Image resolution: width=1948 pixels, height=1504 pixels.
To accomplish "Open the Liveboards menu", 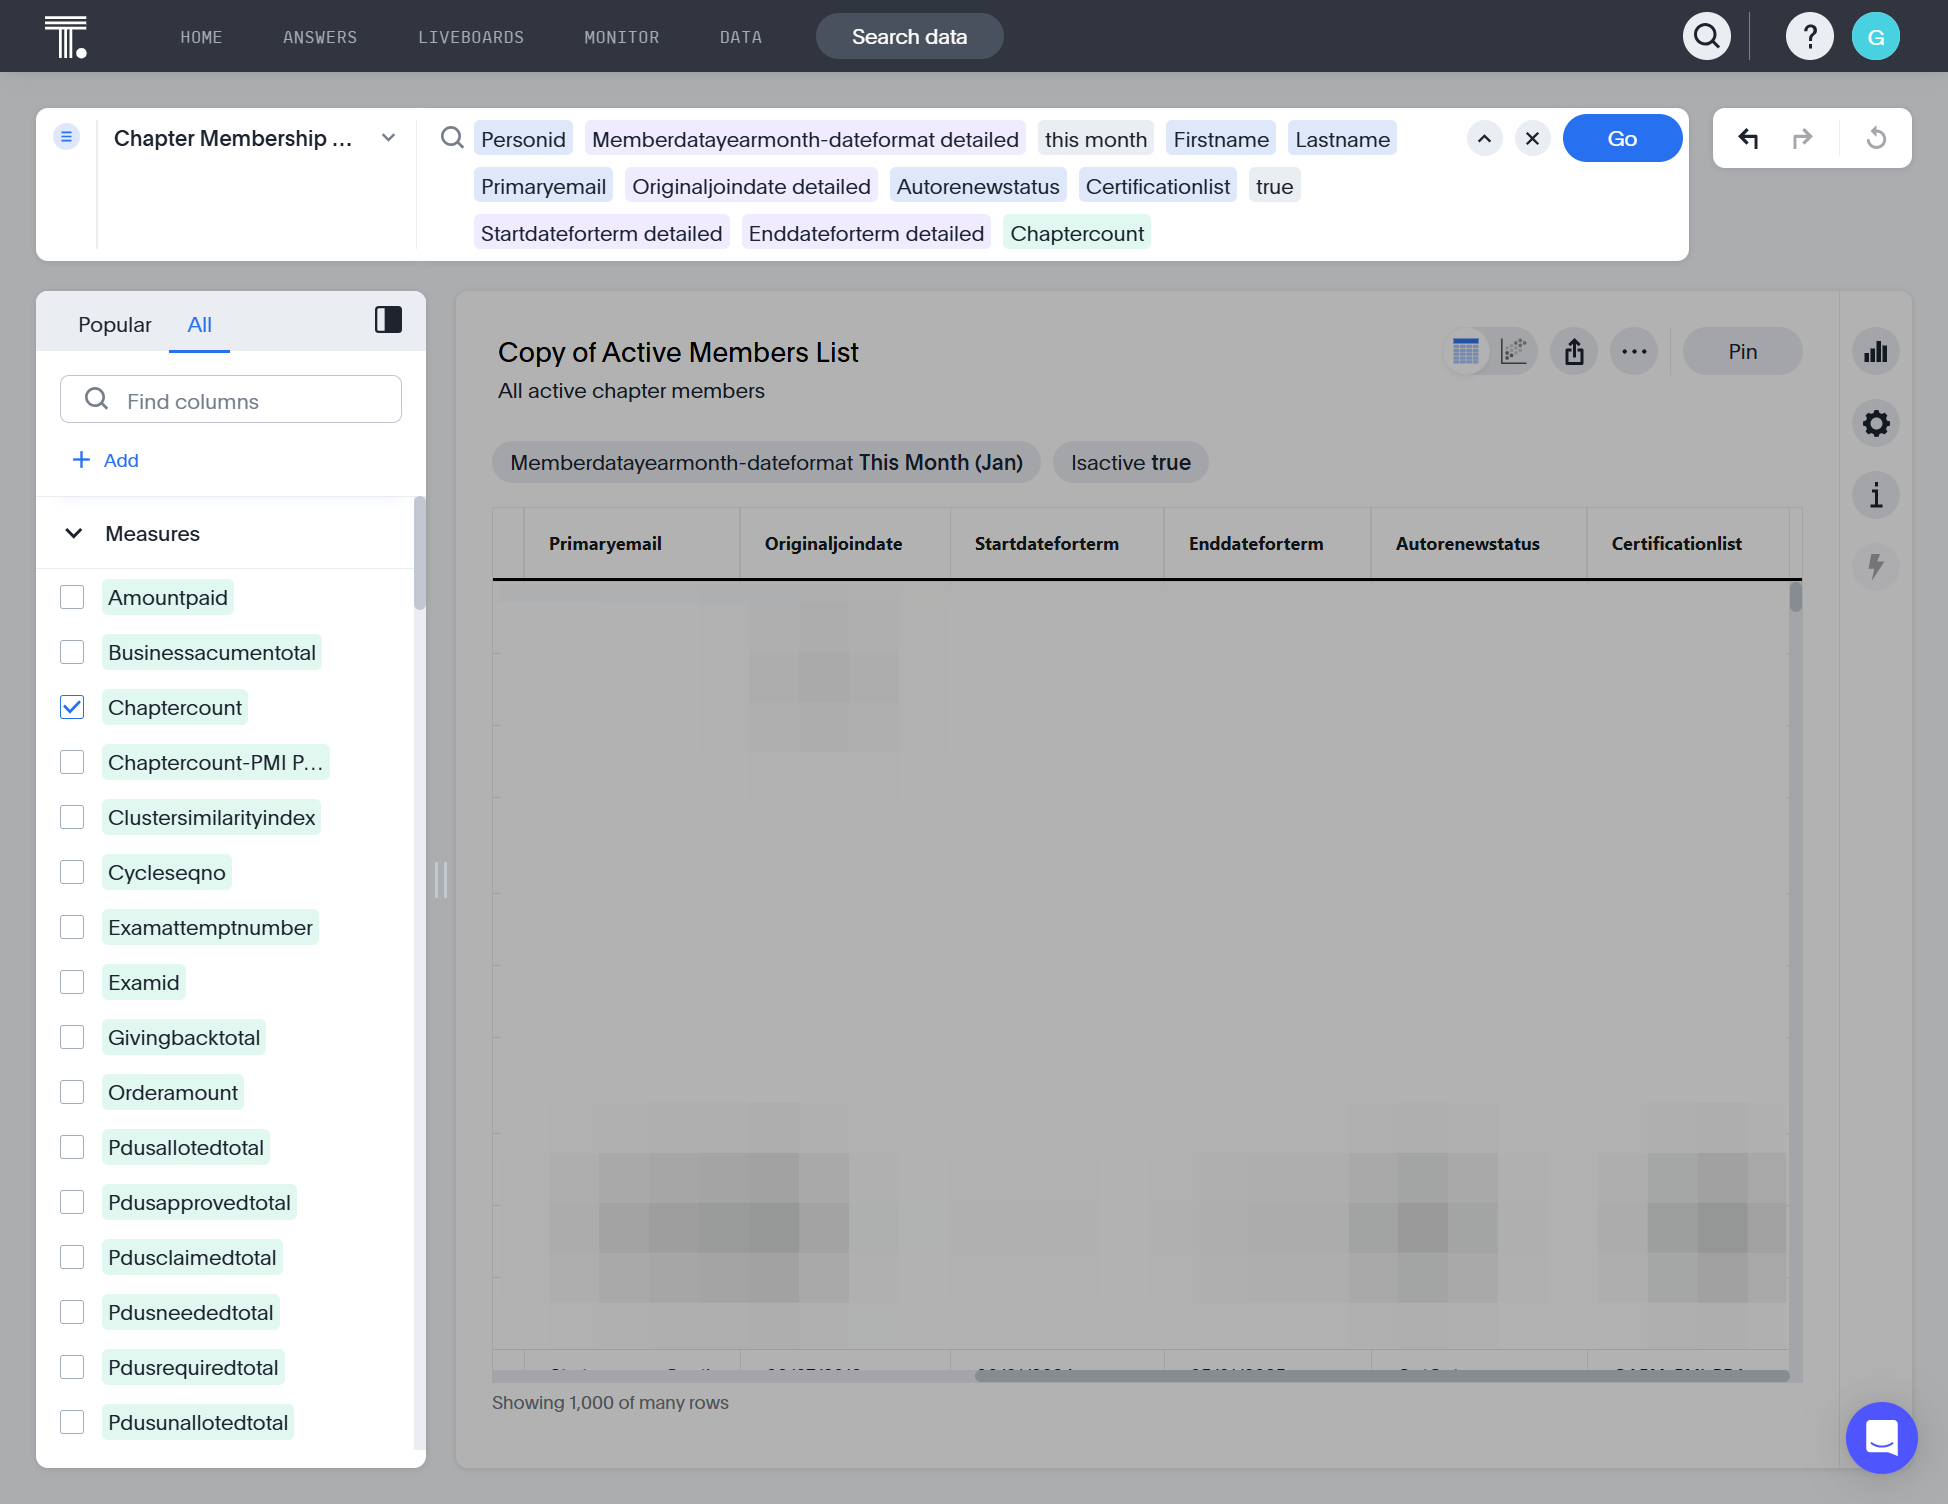I will [x=471, y=37].
